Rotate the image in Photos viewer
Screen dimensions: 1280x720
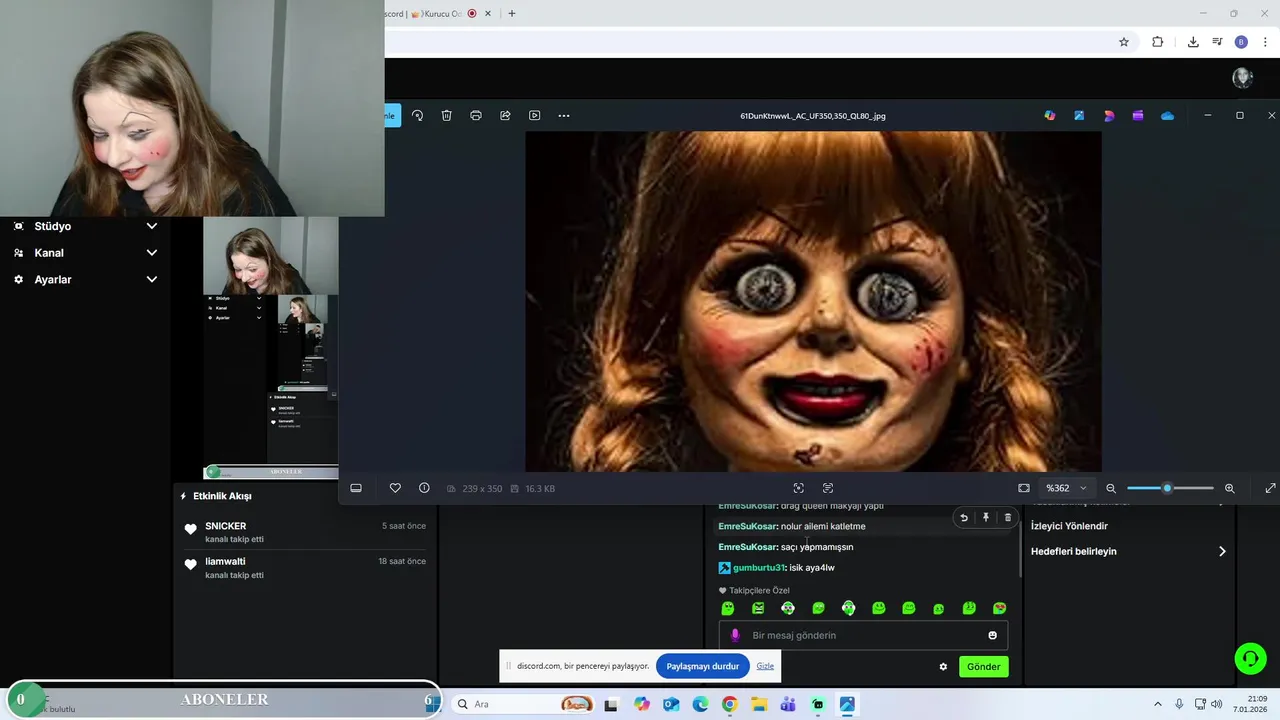pos(417,116)
